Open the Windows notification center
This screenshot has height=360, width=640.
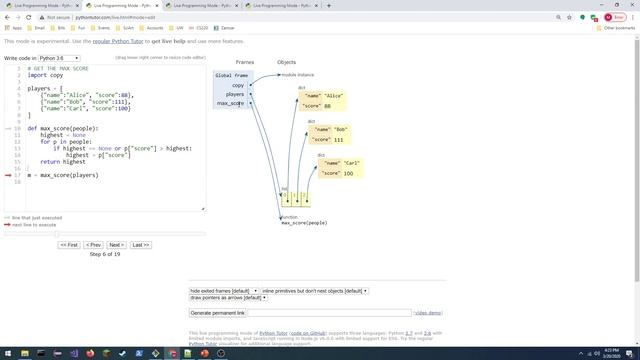point(630,353)
